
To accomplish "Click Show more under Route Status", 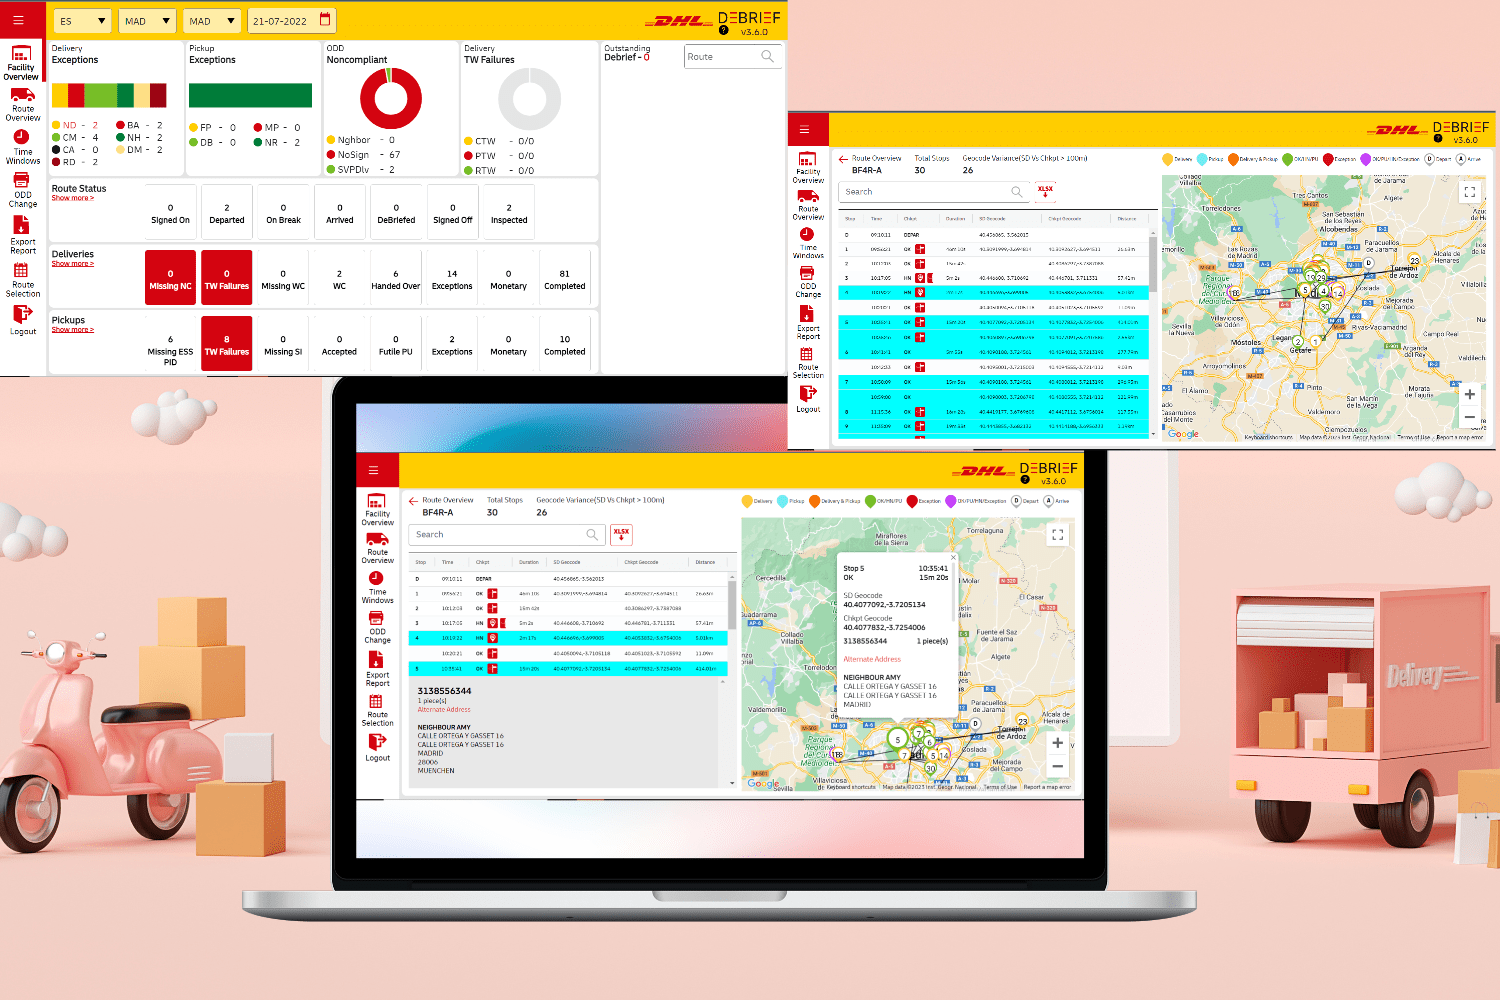I will tap(73, 198).
